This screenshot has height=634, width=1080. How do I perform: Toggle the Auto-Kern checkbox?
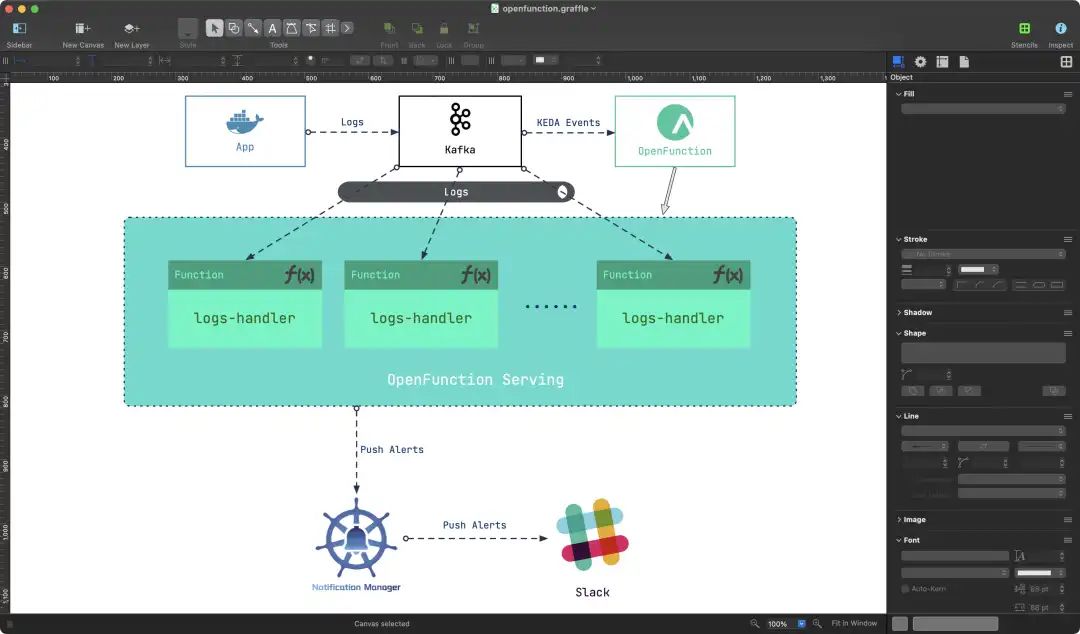tap(905, 589)
